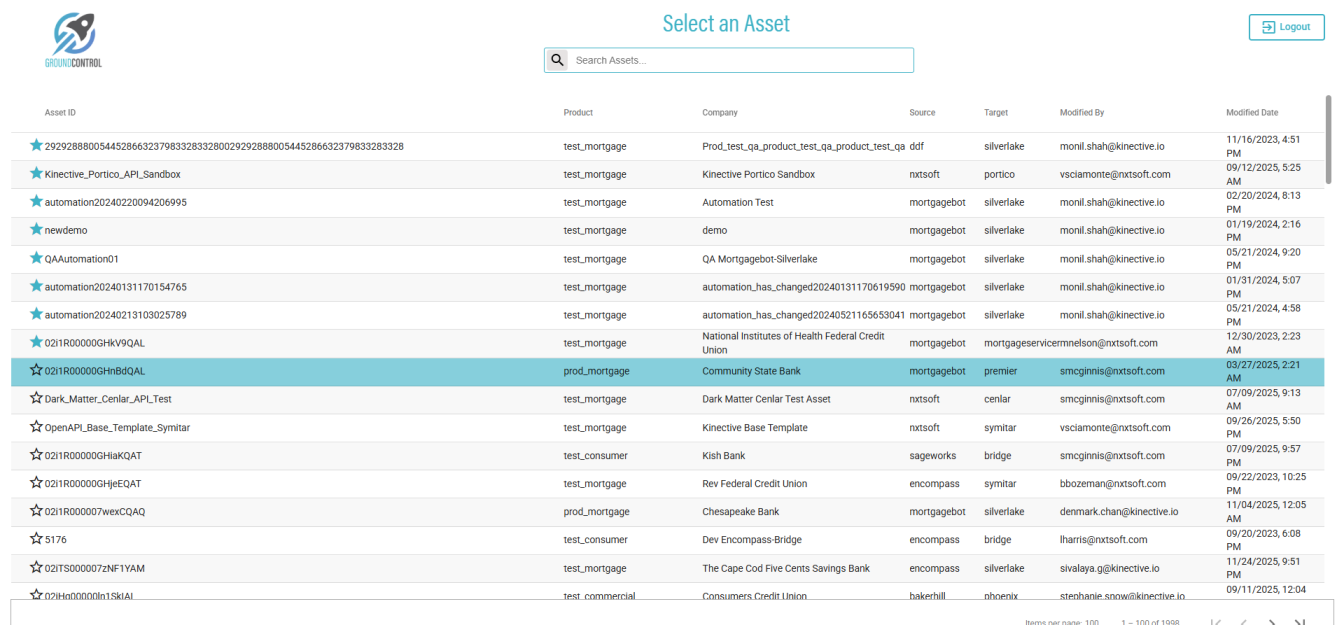Open the Rev Federal Credit Union asset

pos(754,484)
